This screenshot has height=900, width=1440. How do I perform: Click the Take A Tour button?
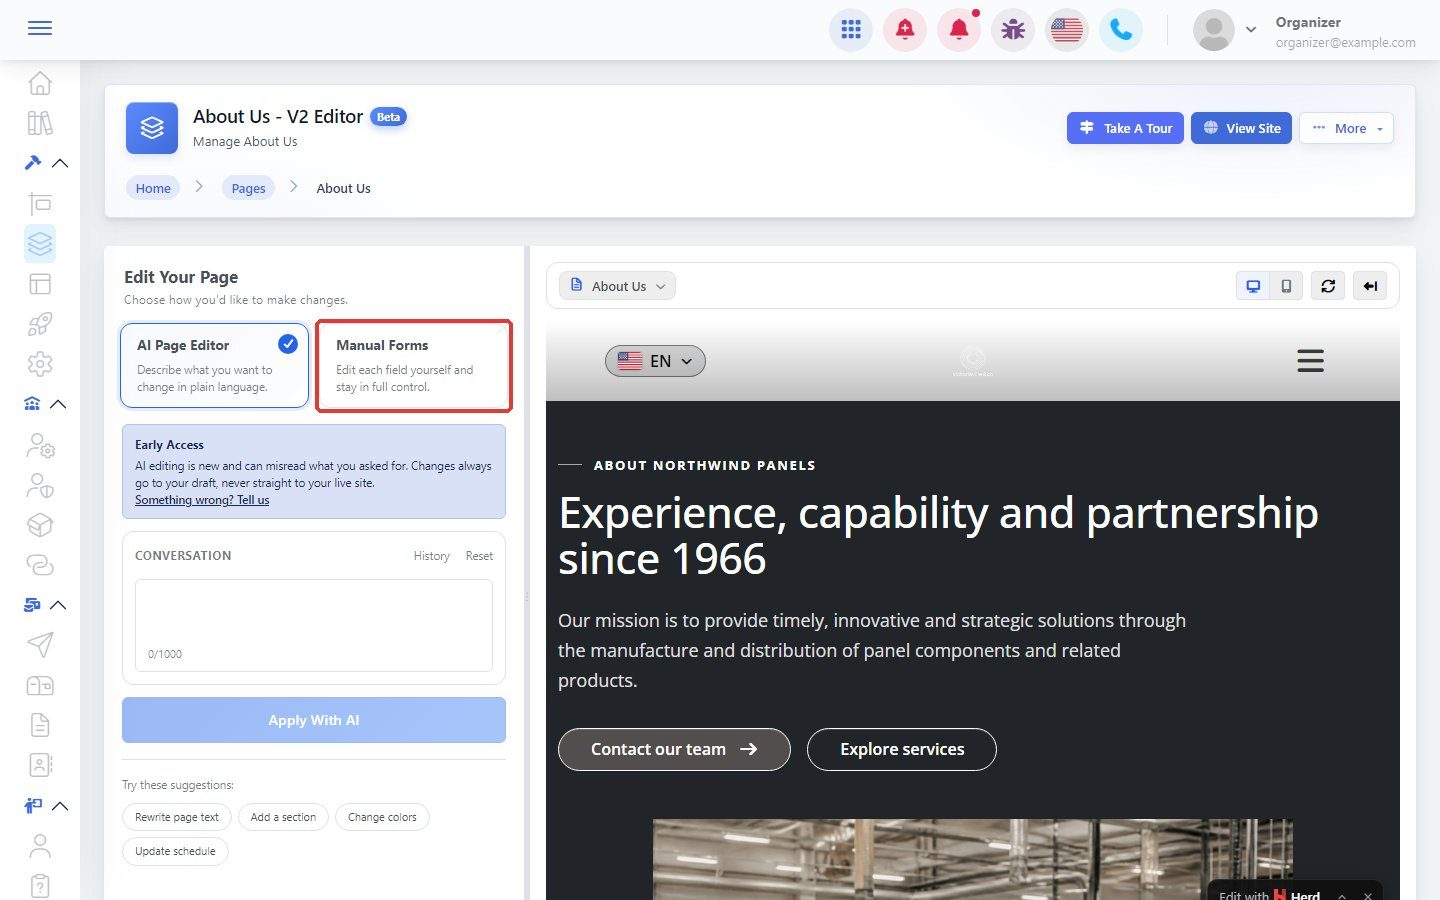1126,128
